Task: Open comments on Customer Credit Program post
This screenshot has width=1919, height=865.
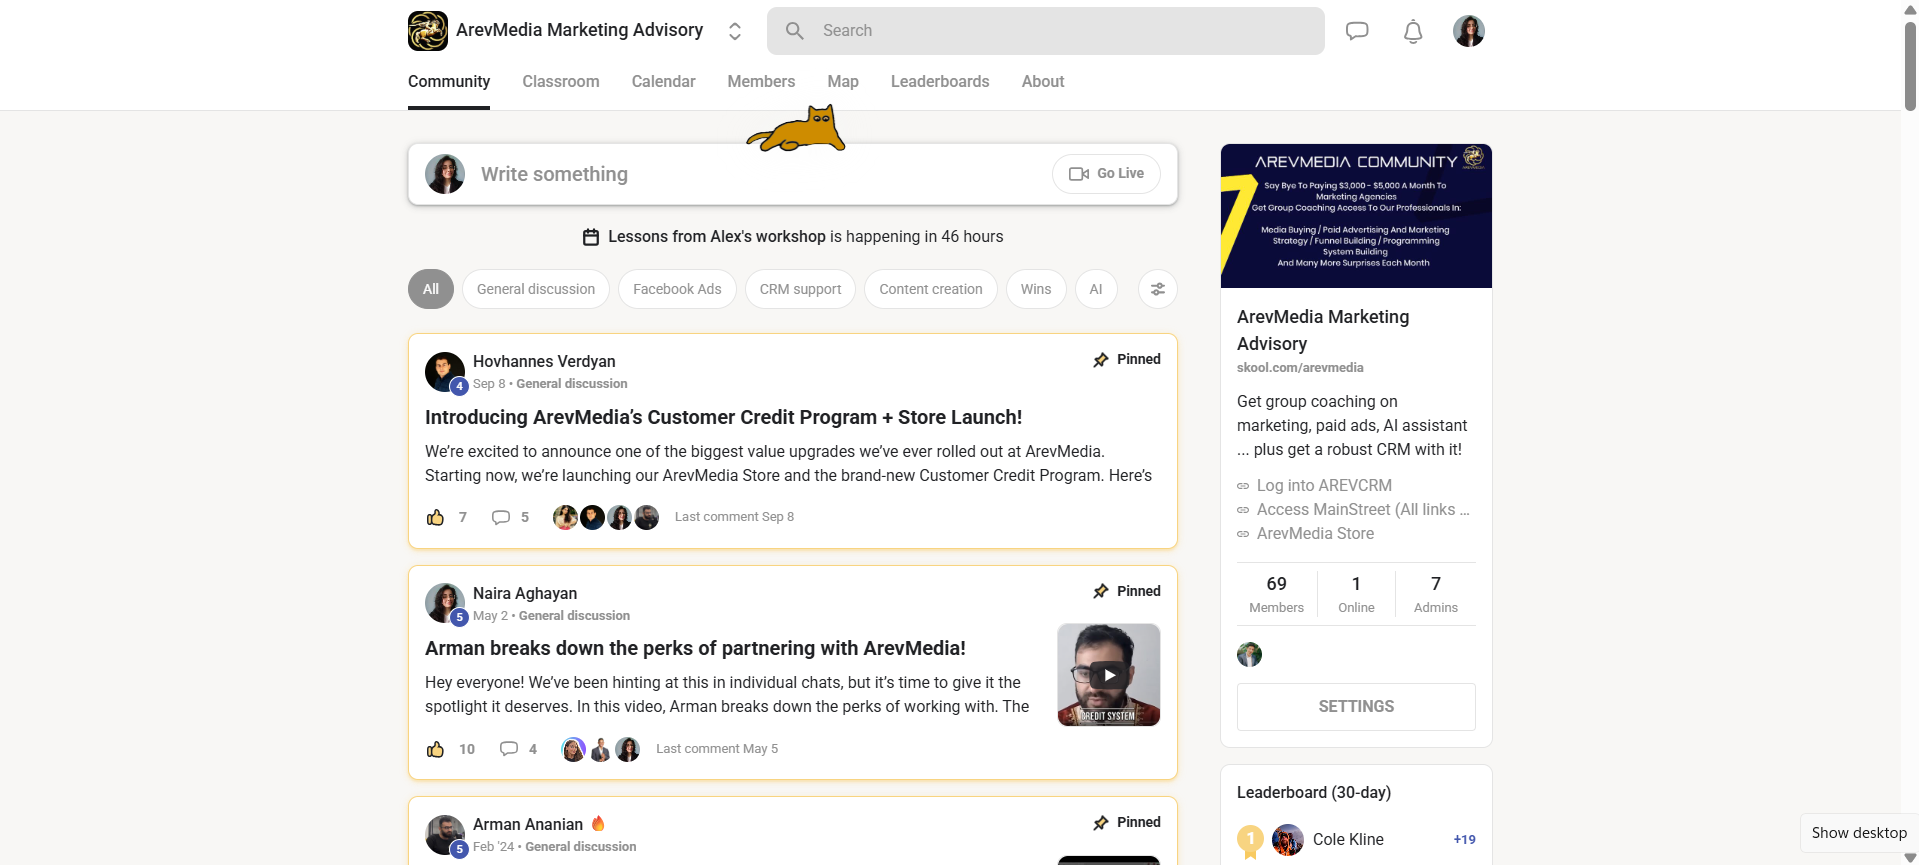Action: pyautogui.click(x=501, y=517)
